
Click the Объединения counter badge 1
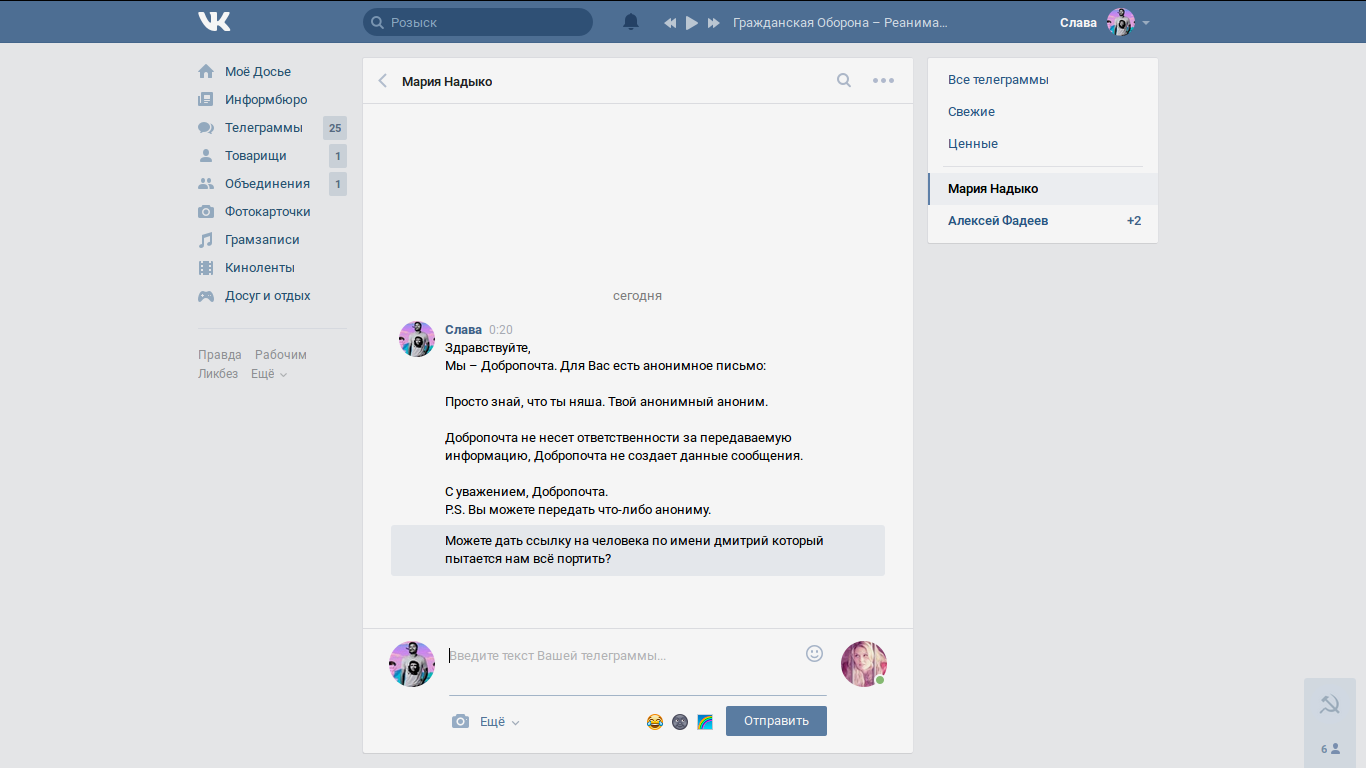338,184
